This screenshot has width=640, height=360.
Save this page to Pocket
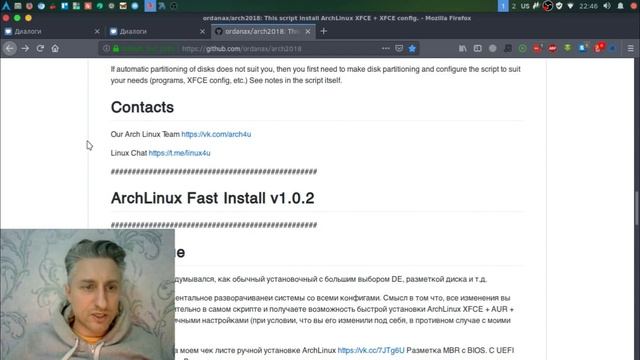(x=399, y=49)
